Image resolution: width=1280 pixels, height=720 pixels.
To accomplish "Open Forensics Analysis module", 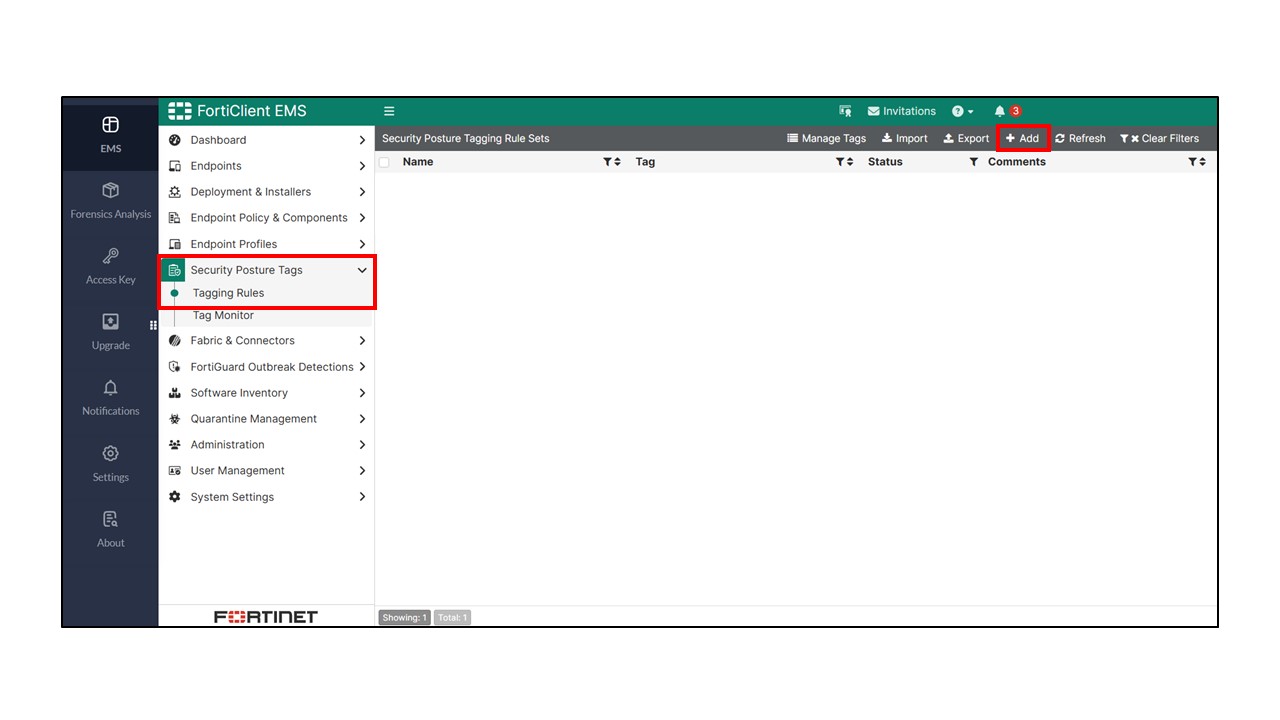I will (110, 200).
